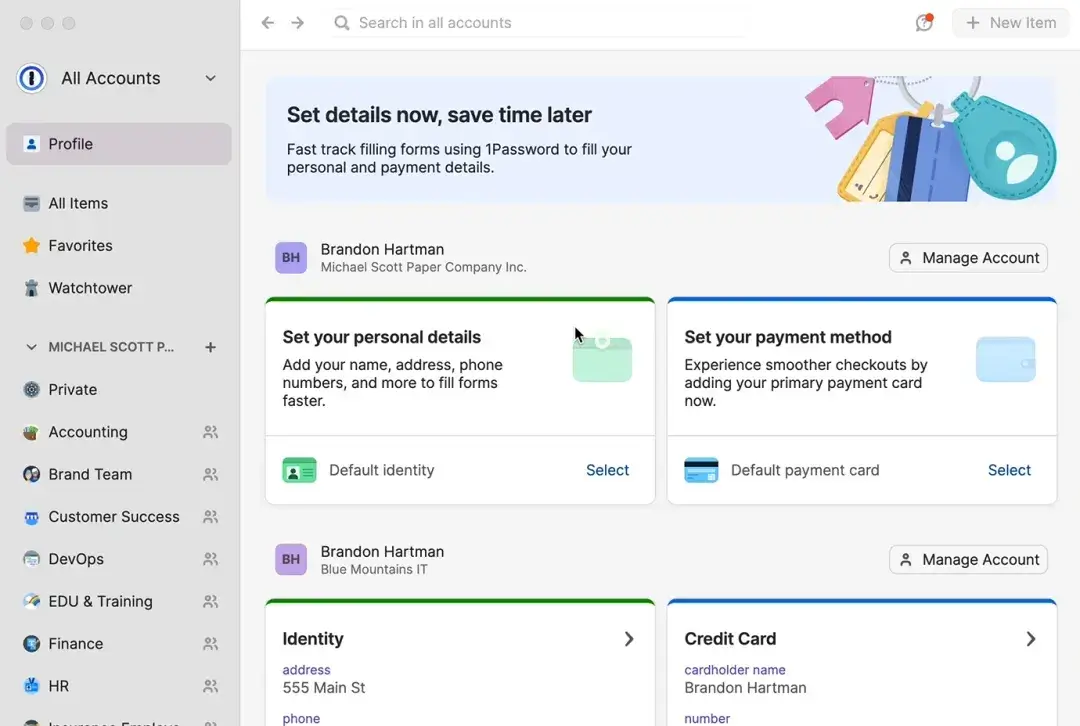1080x726 pixels.
Task: Click the green wallet illustration
Action: (x=602, y=358)
